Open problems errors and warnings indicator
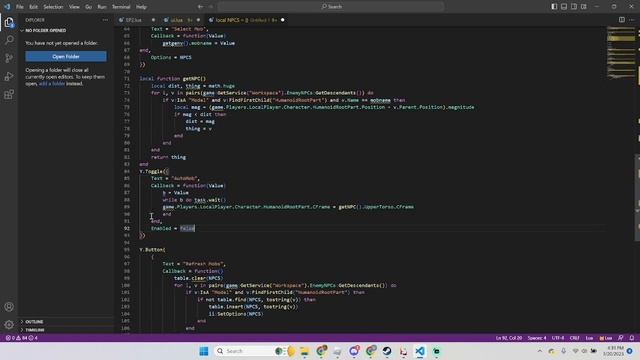Viewport: 640px width, 360px height. pyautogui.click(x=21, y=338)
